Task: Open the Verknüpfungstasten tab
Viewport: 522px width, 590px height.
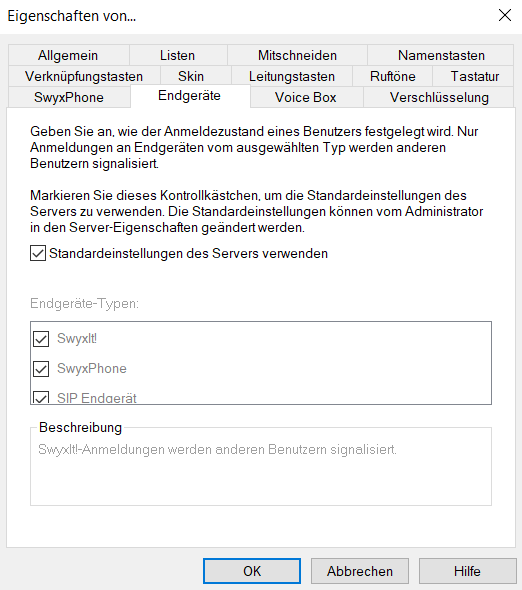Action: click(84, 76)
